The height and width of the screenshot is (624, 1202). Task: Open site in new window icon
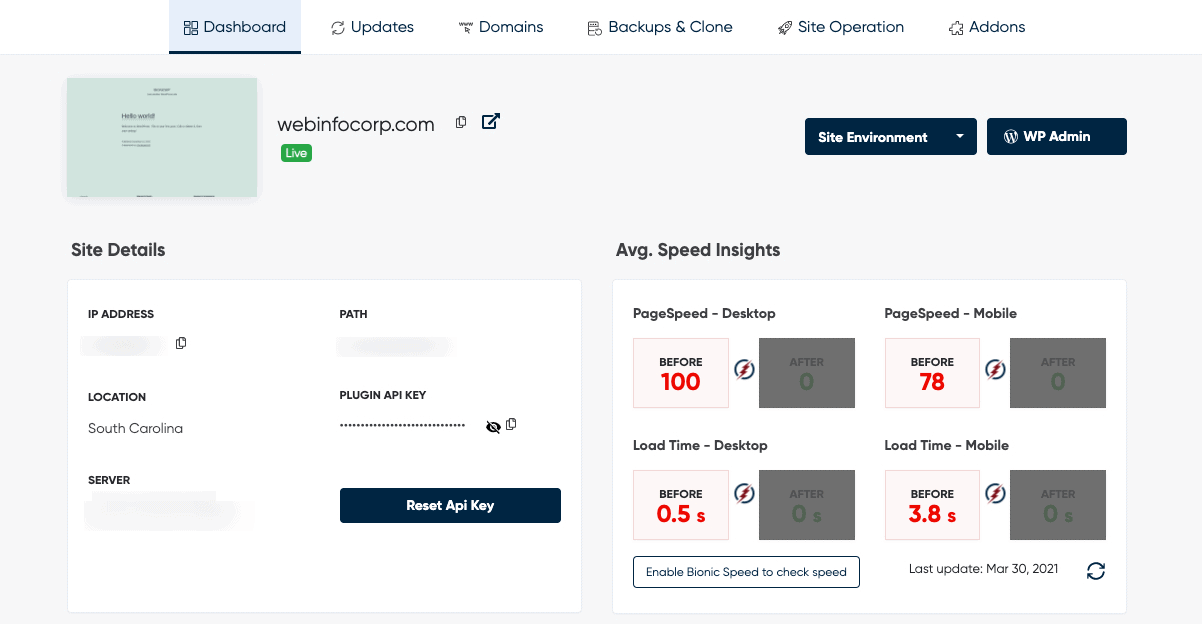click(x=491, y=121)
